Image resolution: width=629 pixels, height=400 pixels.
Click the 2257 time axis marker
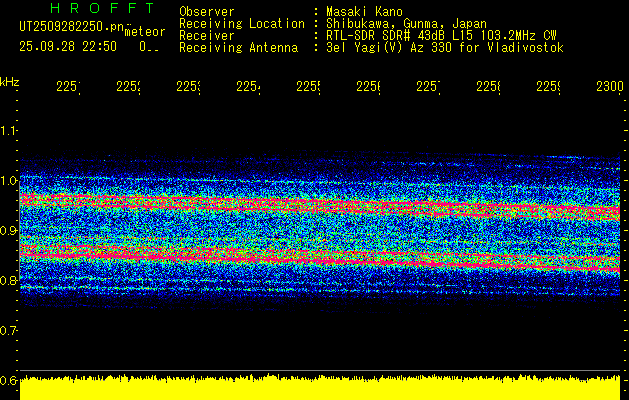click(428, 87)
